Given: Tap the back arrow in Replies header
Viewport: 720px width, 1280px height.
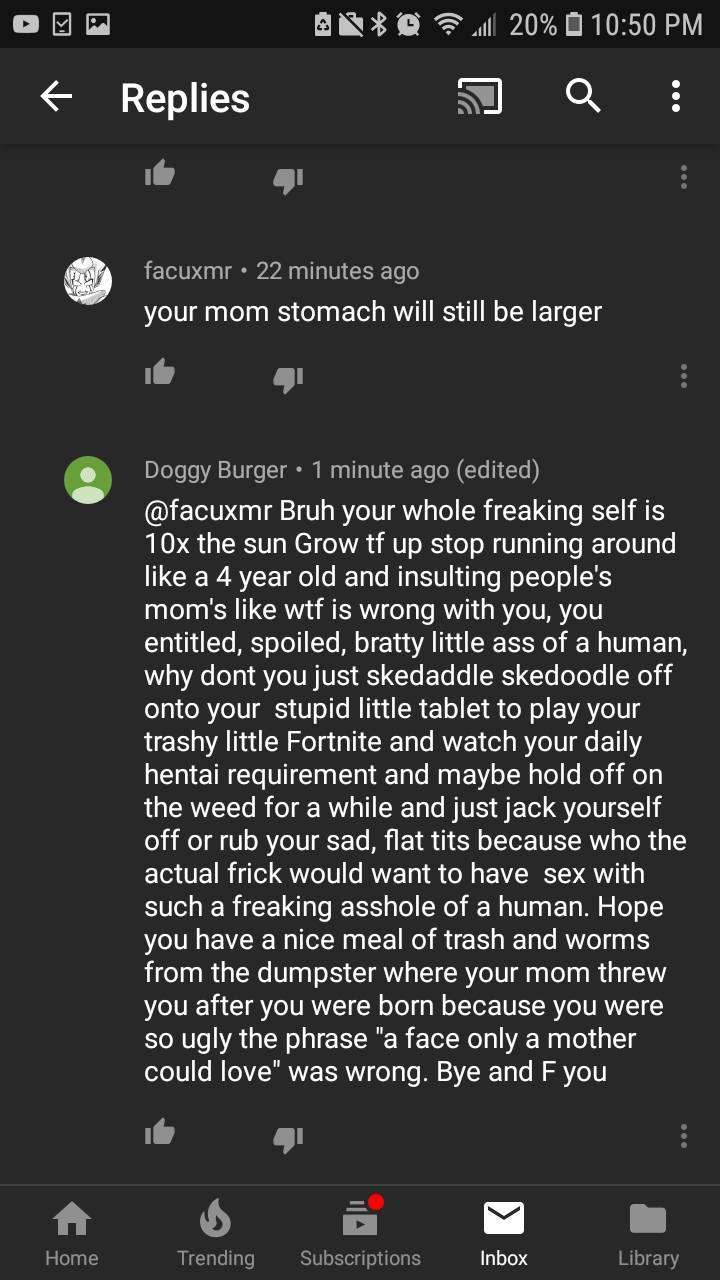Looking at the screenshot, I should [57, 97].
